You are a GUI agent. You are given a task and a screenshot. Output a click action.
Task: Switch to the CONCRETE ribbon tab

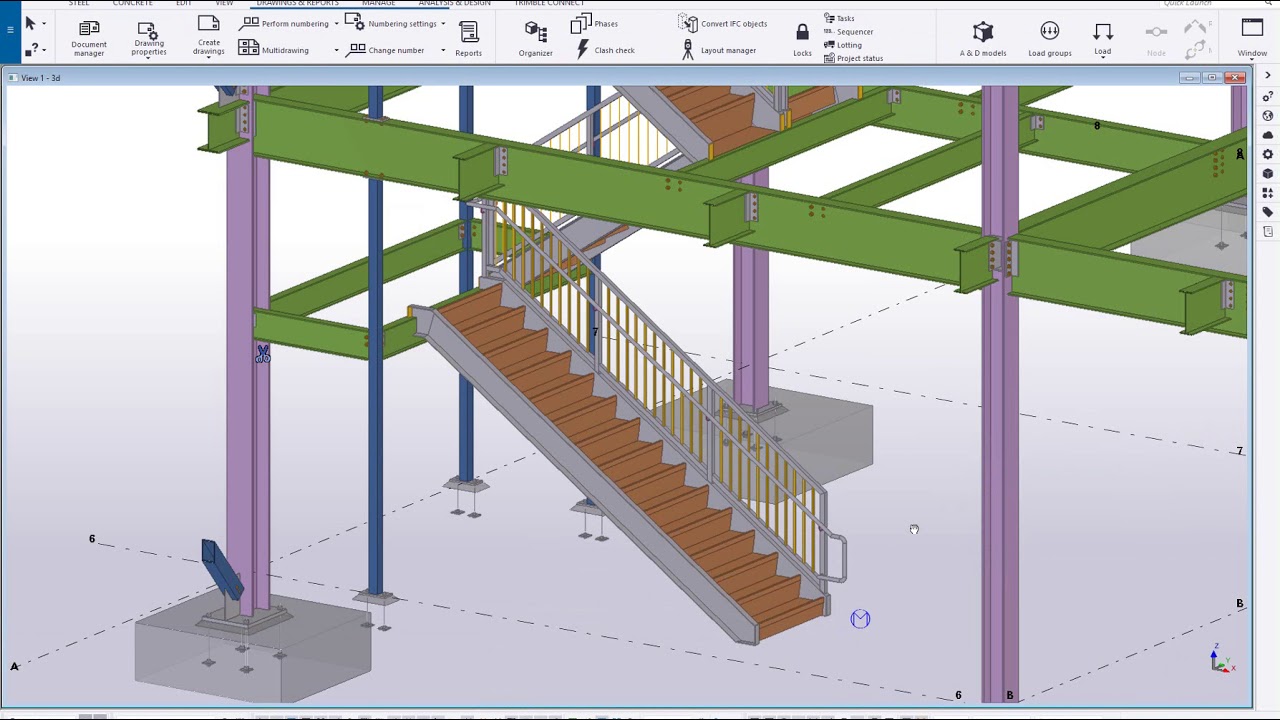pyautogui.click(x=132, y=4)
